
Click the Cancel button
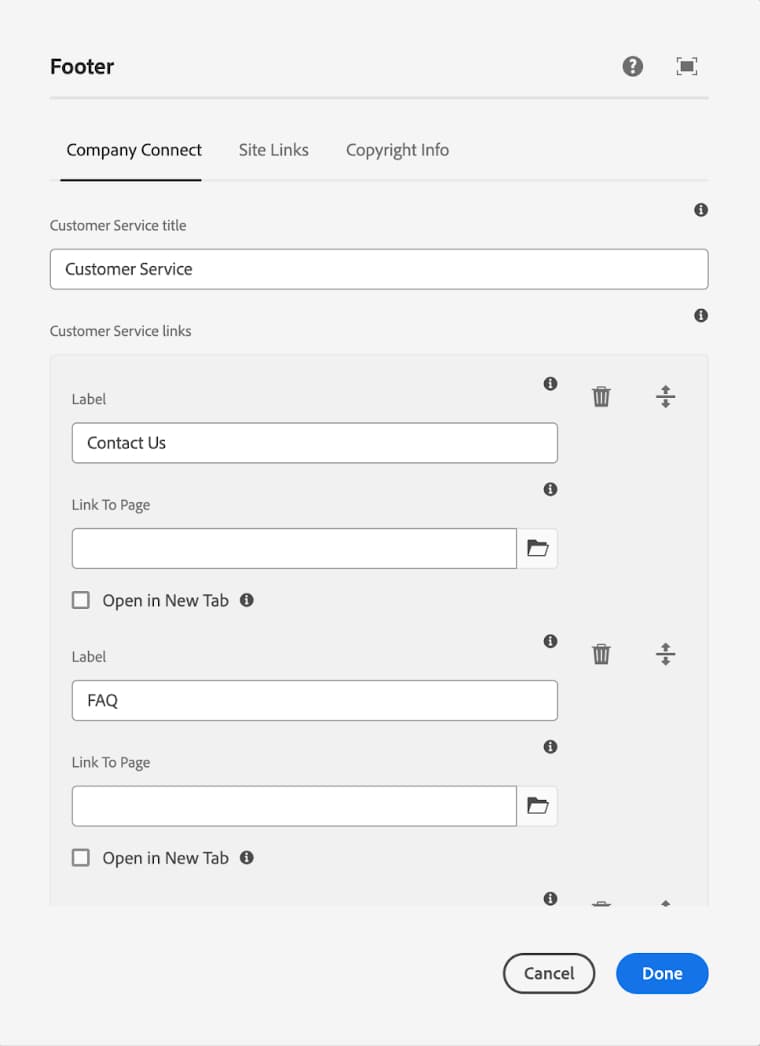coord(549,973)
